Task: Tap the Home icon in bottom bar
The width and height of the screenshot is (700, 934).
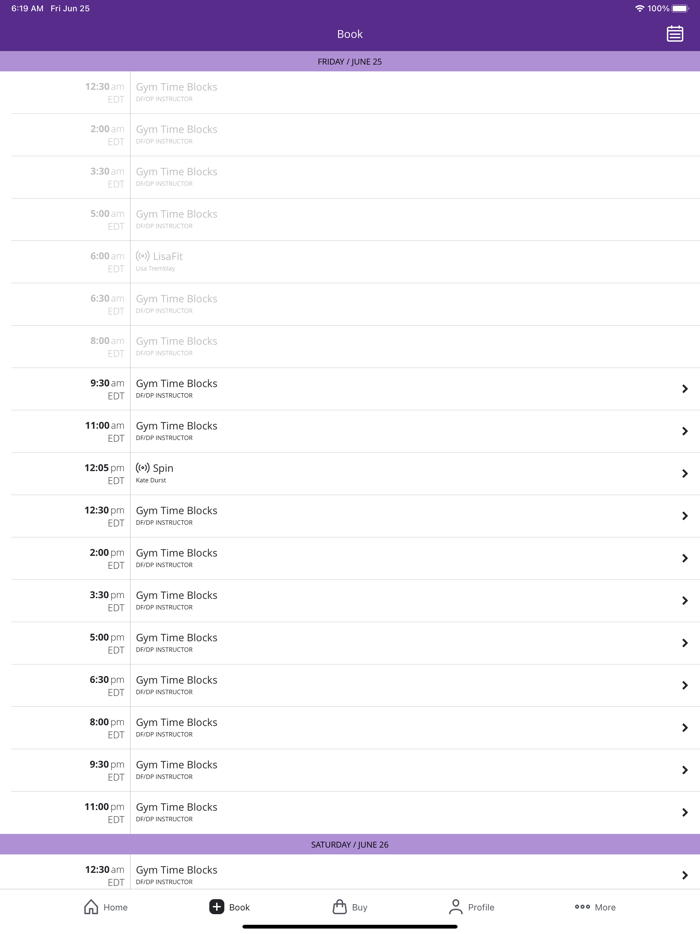Action: coord(91,907)
